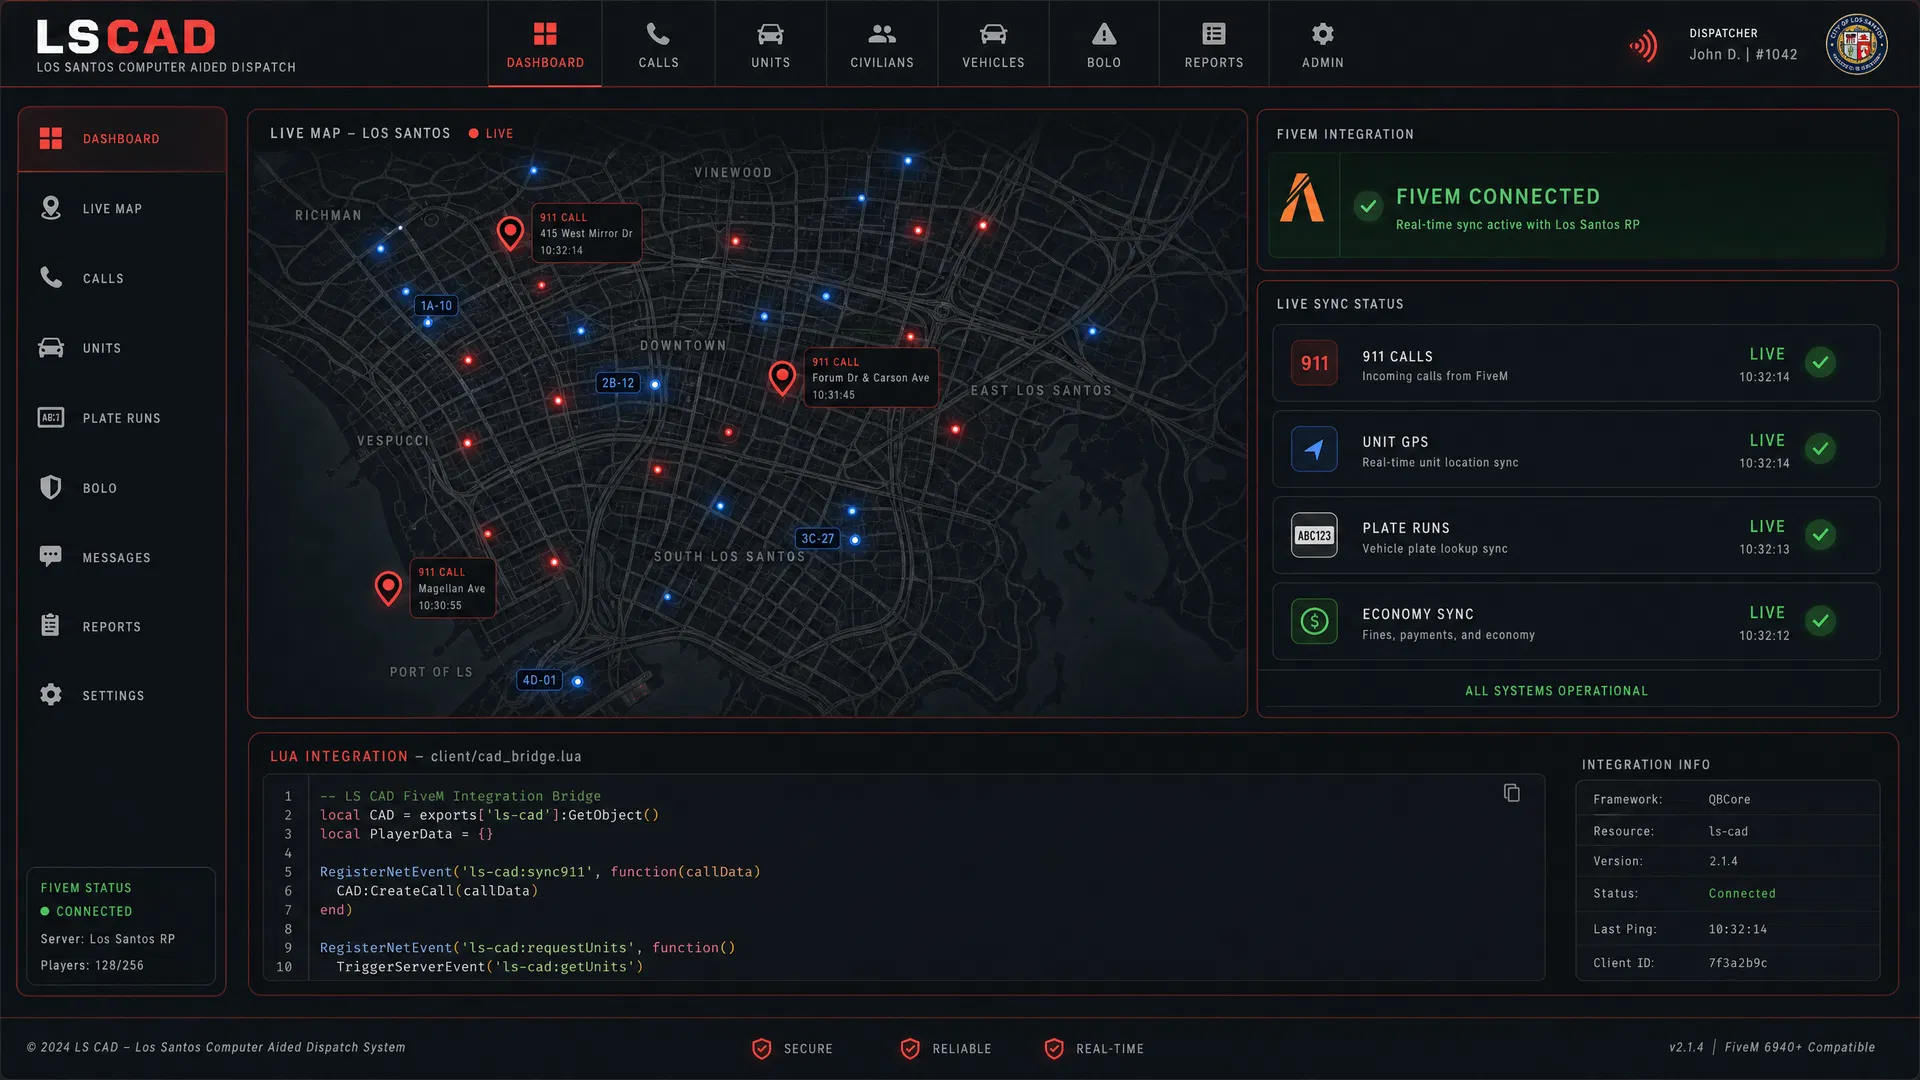Image resolution: width=1920 pixels, height=1080 pixels.
Task: Select unit marker 2B-12 on map
Action: tap(618, 383)
